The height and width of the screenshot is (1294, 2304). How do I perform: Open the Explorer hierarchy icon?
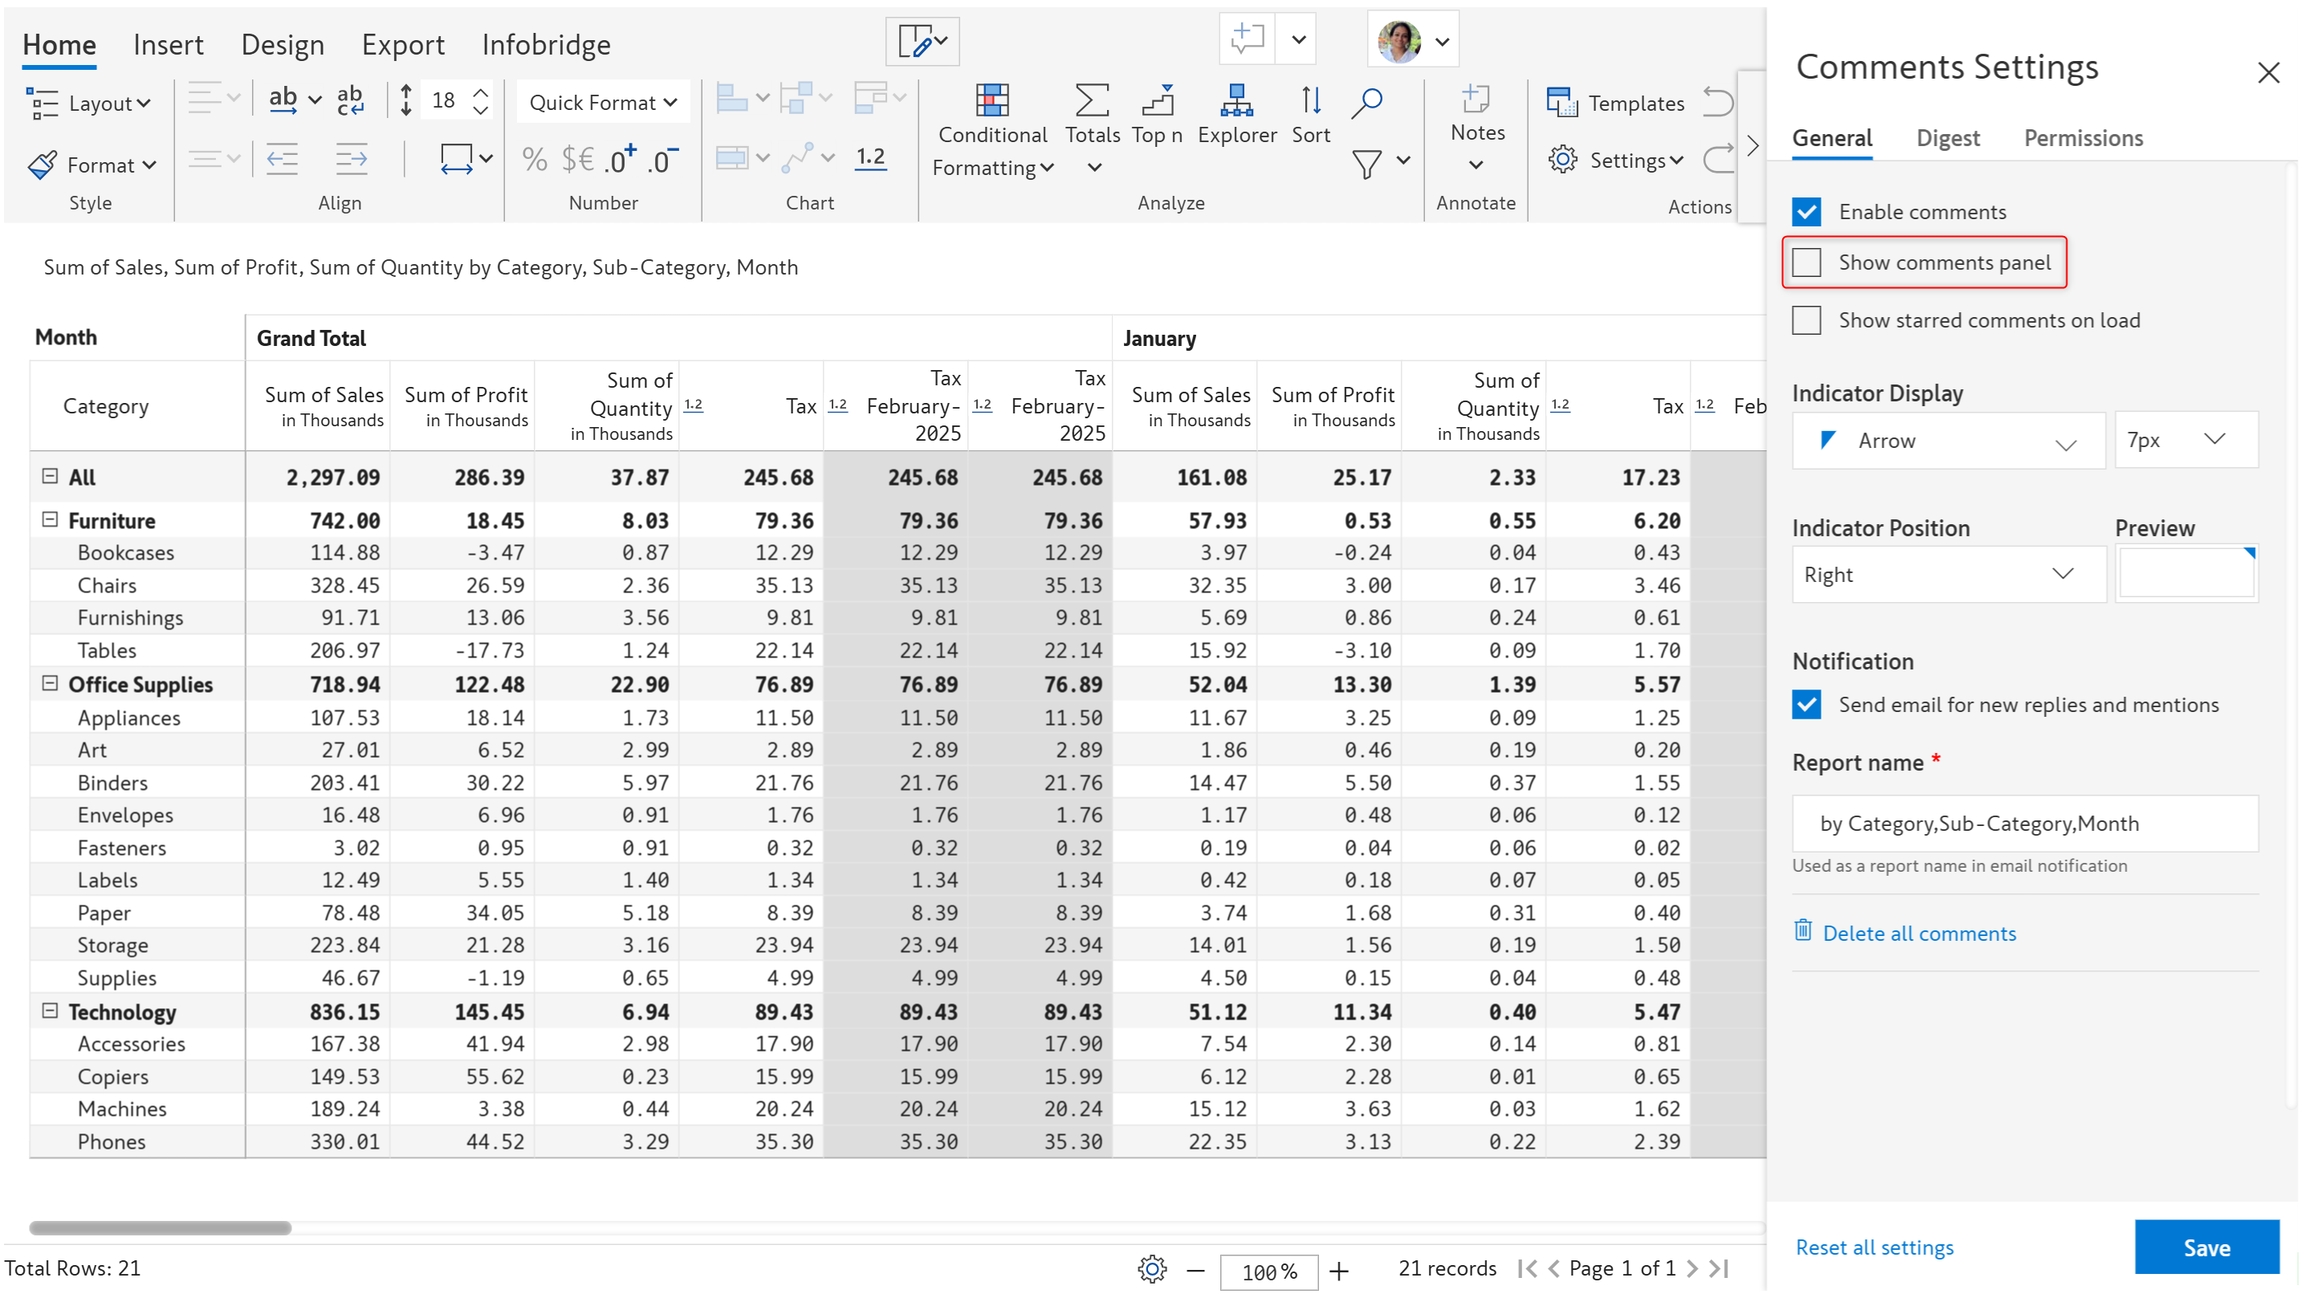[x=1236, y=101]
